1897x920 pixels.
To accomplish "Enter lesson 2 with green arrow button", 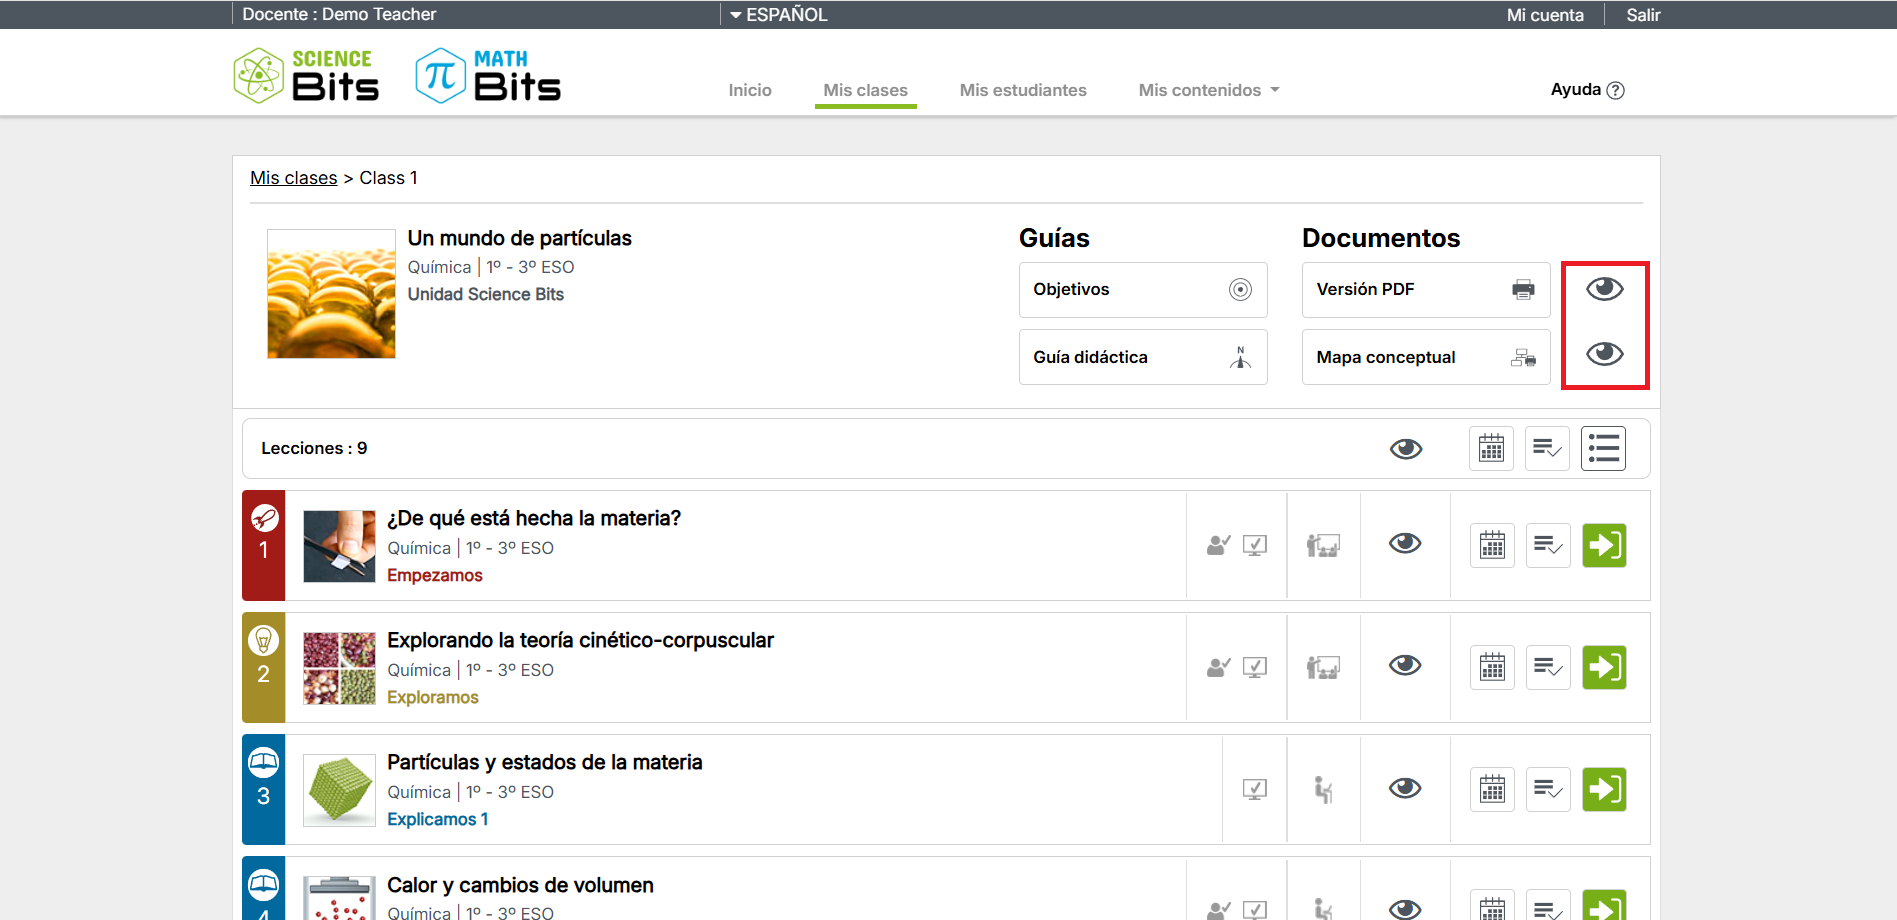I will coord(1604,667).
